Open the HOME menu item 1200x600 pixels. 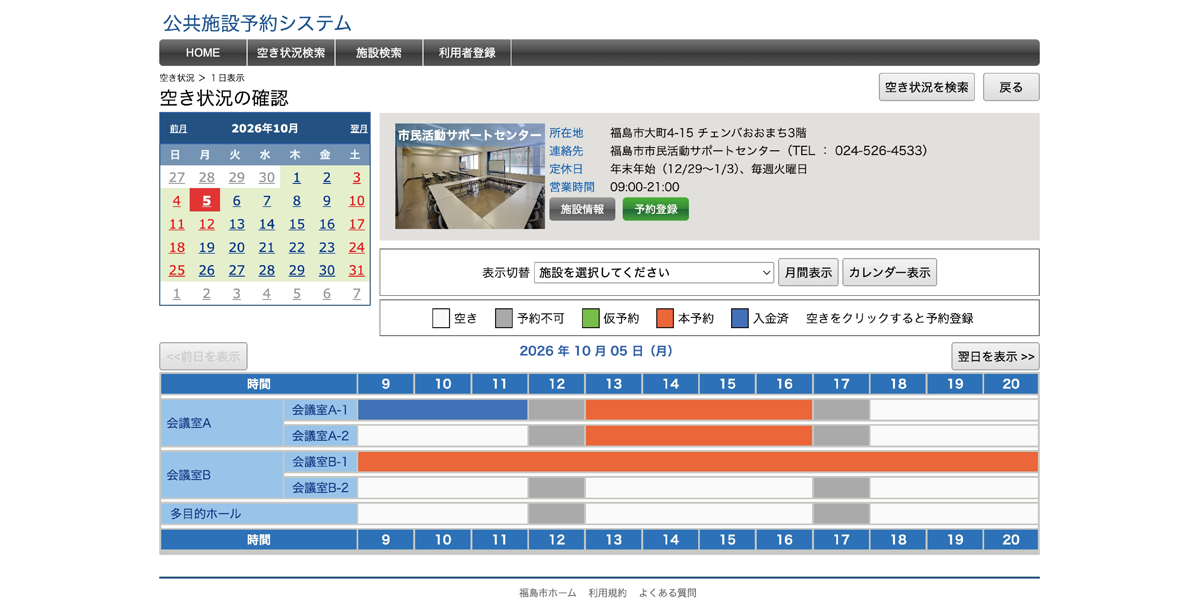203,53
